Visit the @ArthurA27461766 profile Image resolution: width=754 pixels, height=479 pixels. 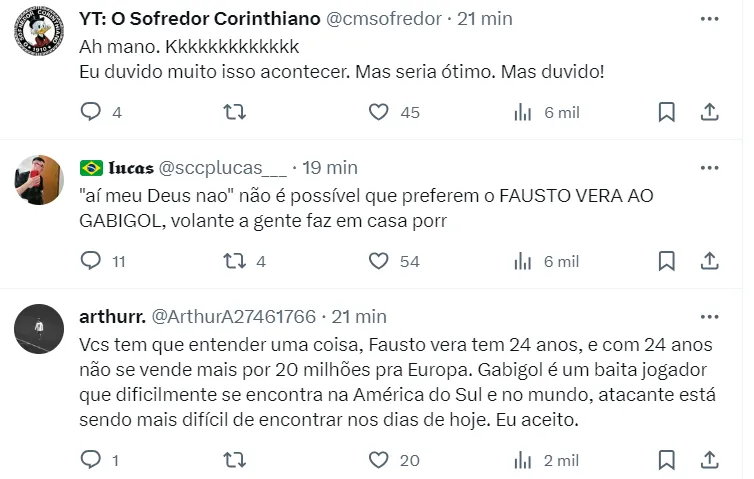point(232,316)
